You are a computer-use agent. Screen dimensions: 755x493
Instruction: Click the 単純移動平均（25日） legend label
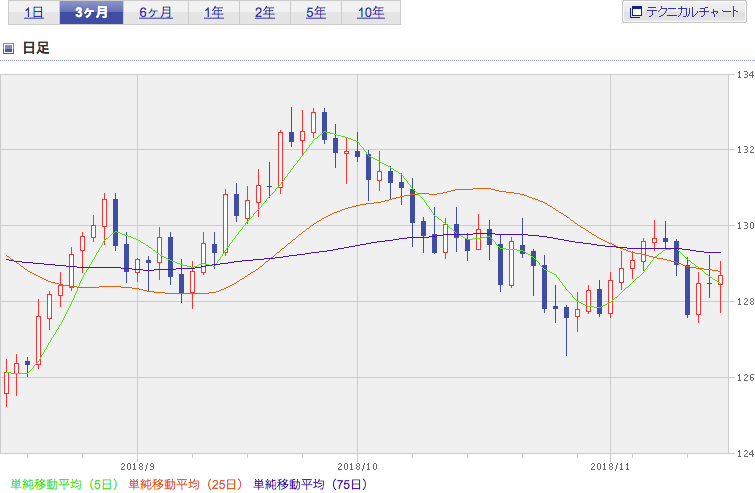click(185, 484)
